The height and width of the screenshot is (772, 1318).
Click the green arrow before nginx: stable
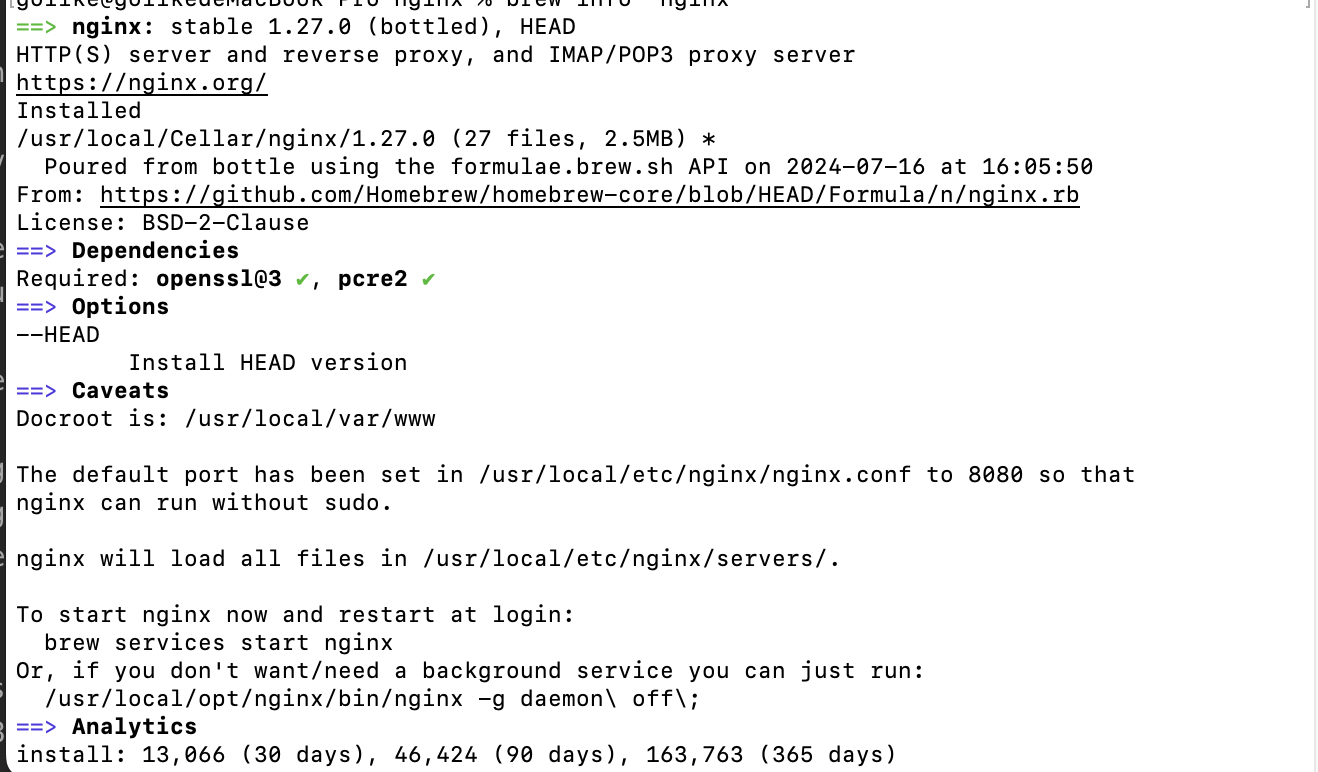tap(37, 27)
